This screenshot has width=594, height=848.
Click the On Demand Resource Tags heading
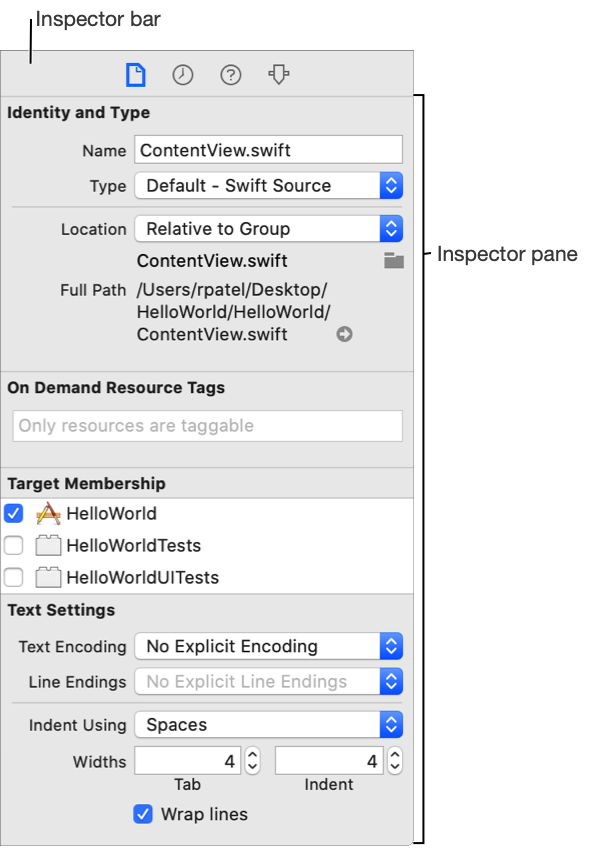click(x=116, y=388)
